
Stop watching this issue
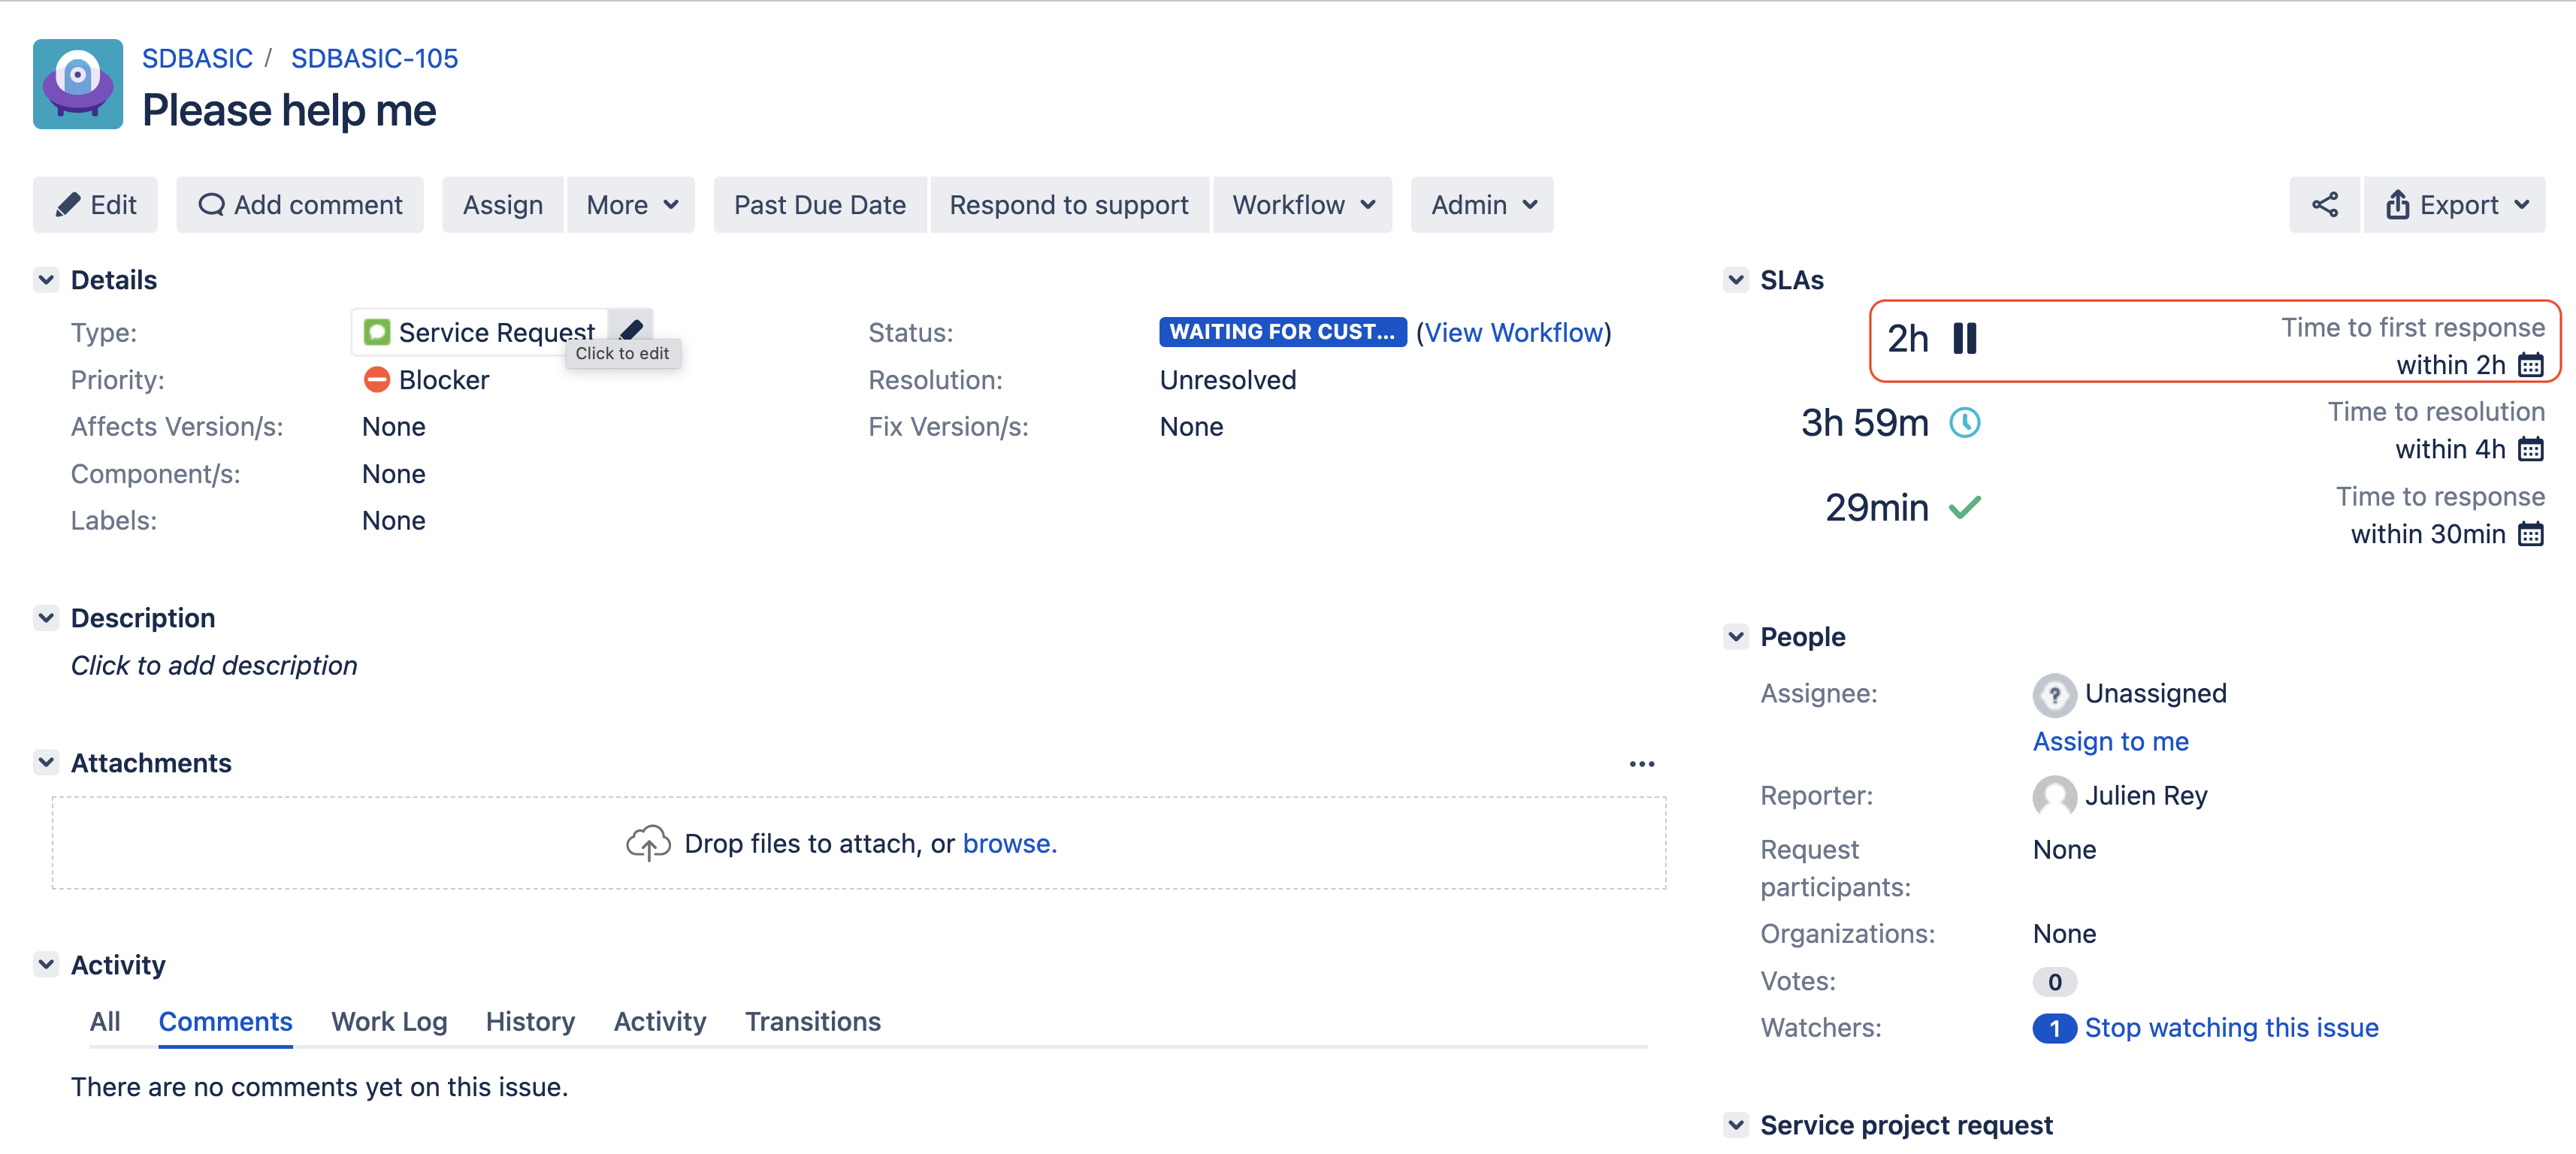(x=2230, y=1028)
